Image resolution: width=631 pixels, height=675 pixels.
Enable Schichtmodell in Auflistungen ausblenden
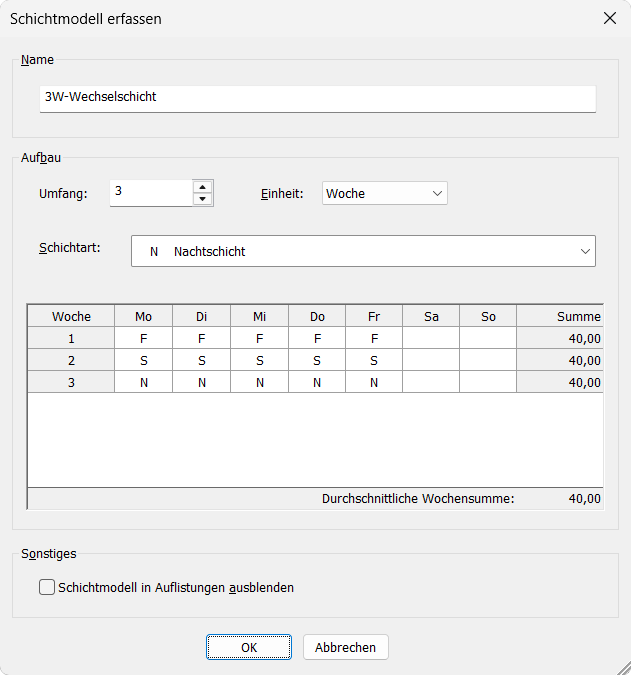click(47, 587)
